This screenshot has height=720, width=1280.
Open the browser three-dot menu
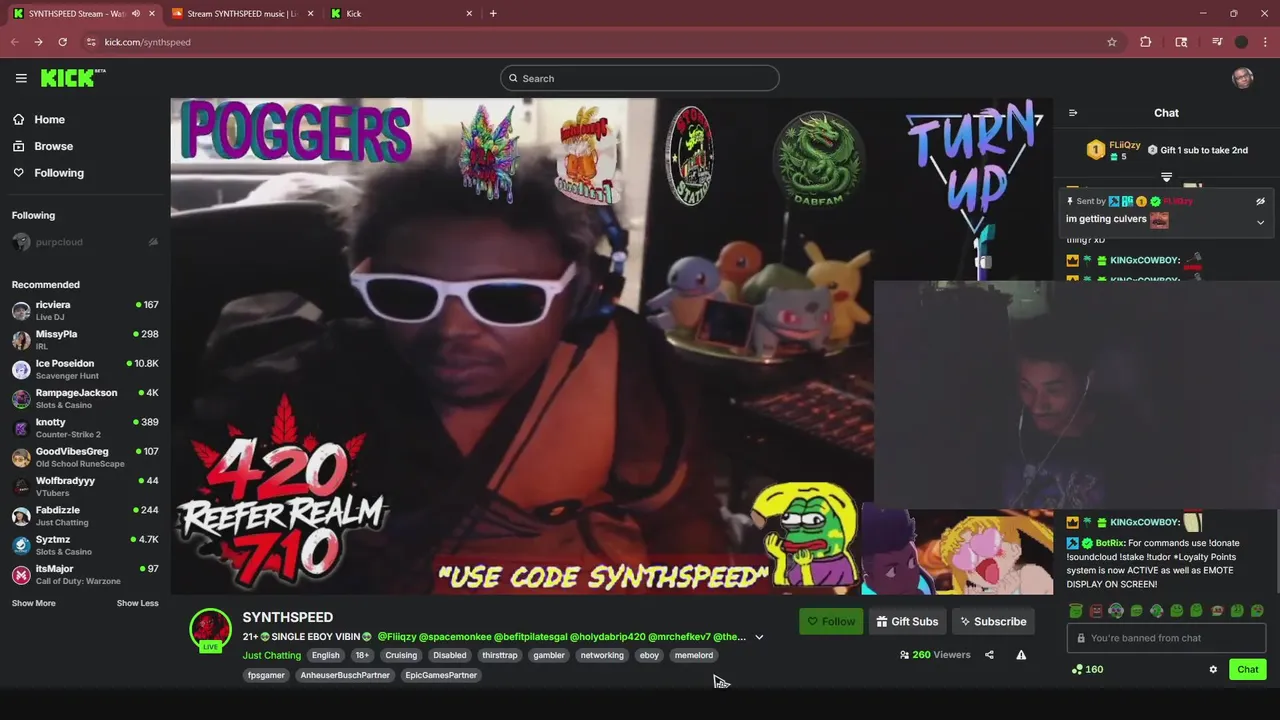pos(1266,42)
